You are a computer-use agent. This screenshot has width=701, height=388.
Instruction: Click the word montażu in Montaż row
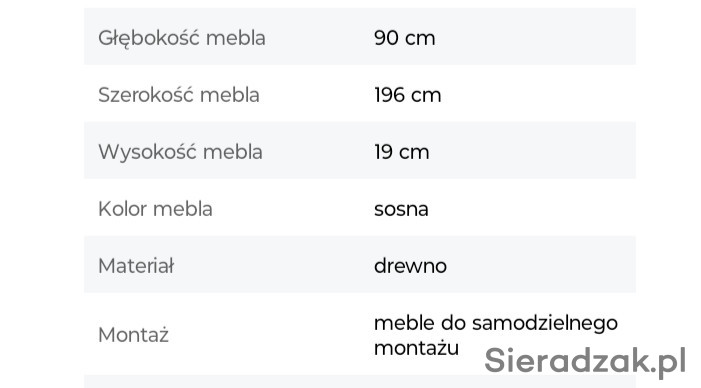pos(416,348)
